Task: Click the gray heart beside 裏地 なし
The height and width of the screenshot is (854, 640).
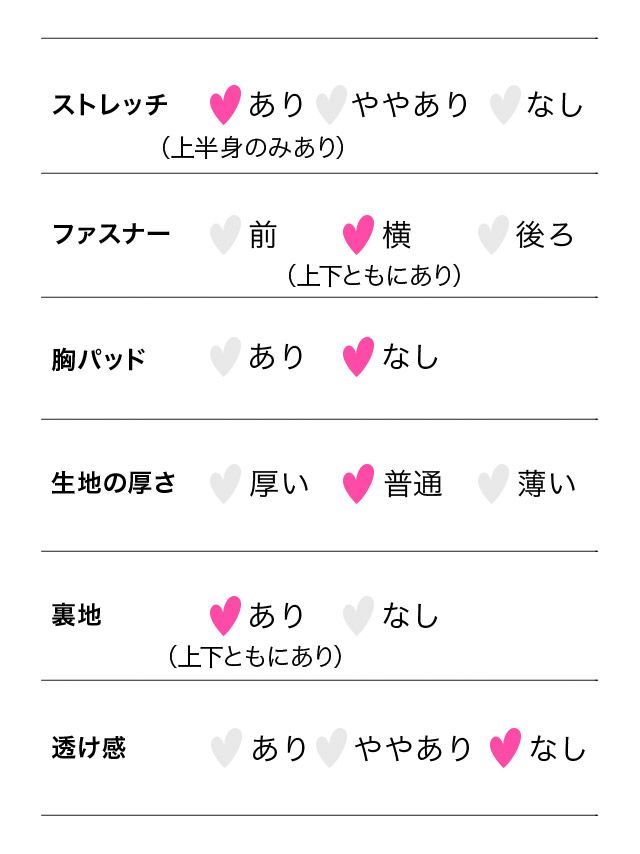Action: click(x=358, y=615)
